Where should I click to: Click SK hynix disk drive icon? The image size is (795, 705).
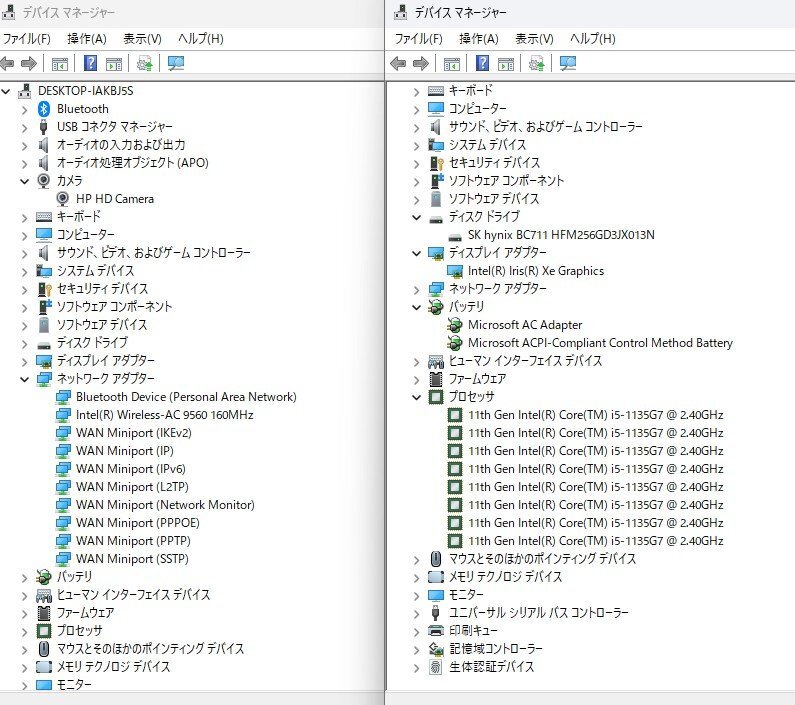[x=455, y=236]
